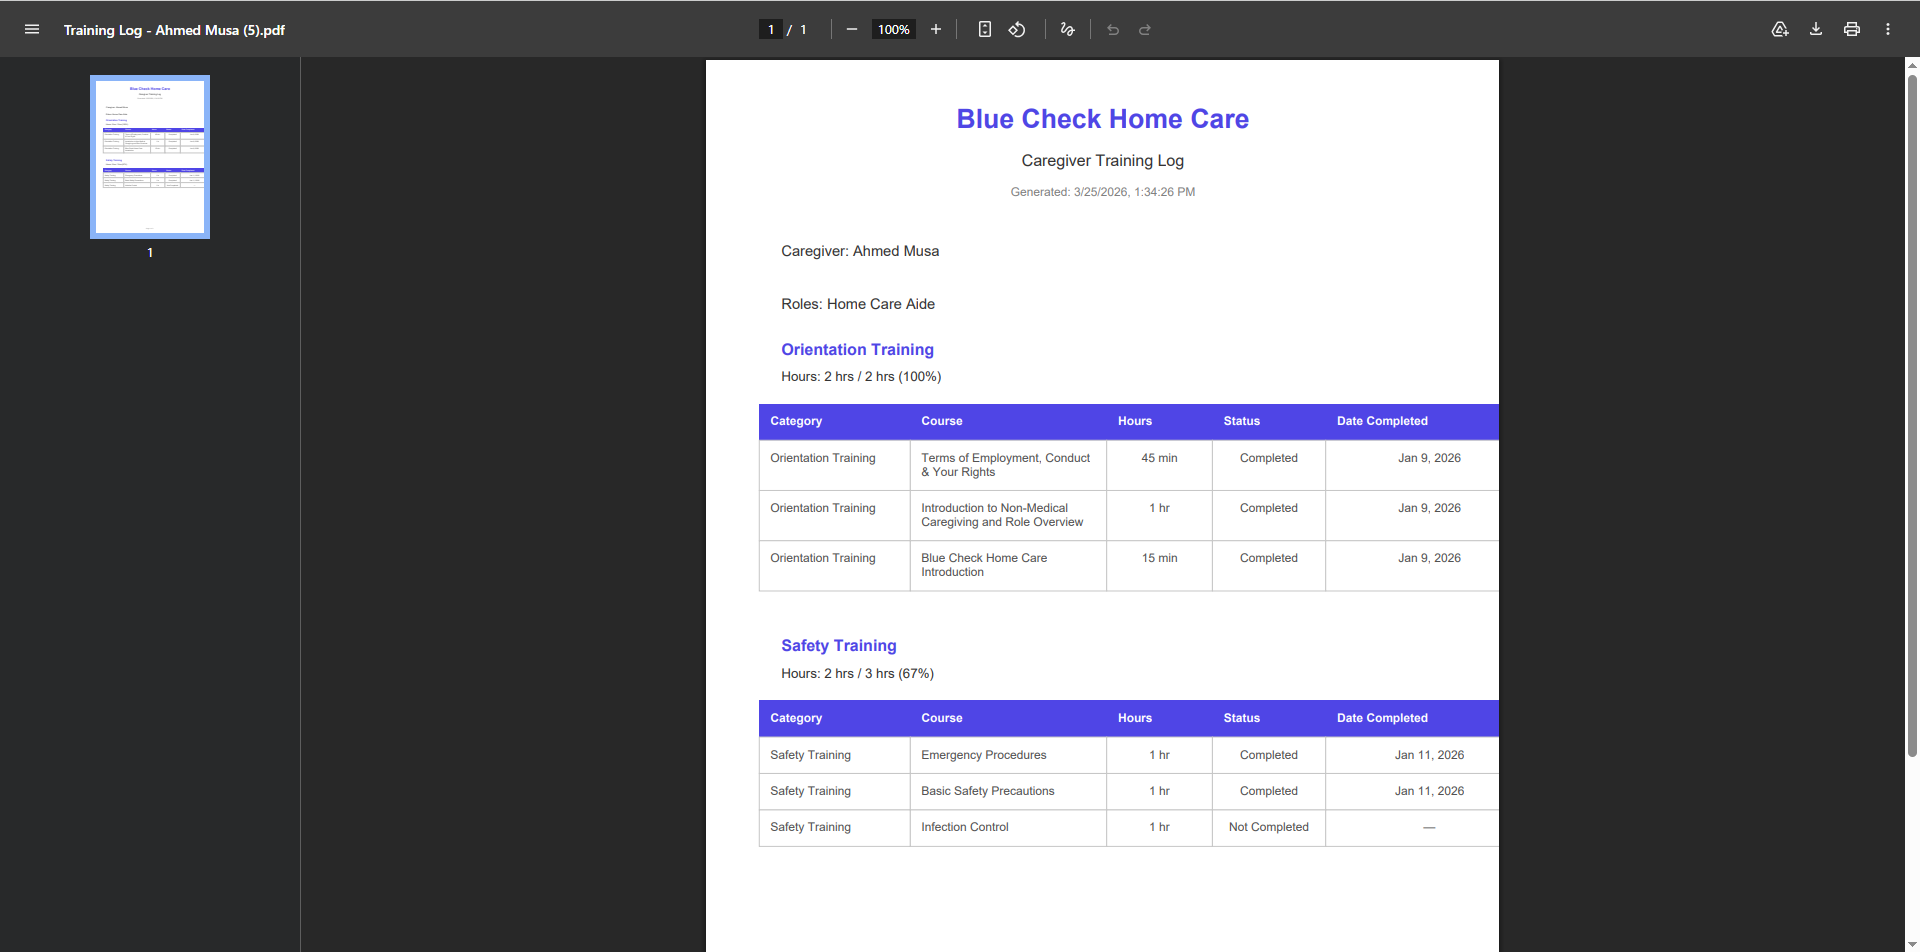
Task: Open the draw annotation tool
Action: coord(1067,30)
